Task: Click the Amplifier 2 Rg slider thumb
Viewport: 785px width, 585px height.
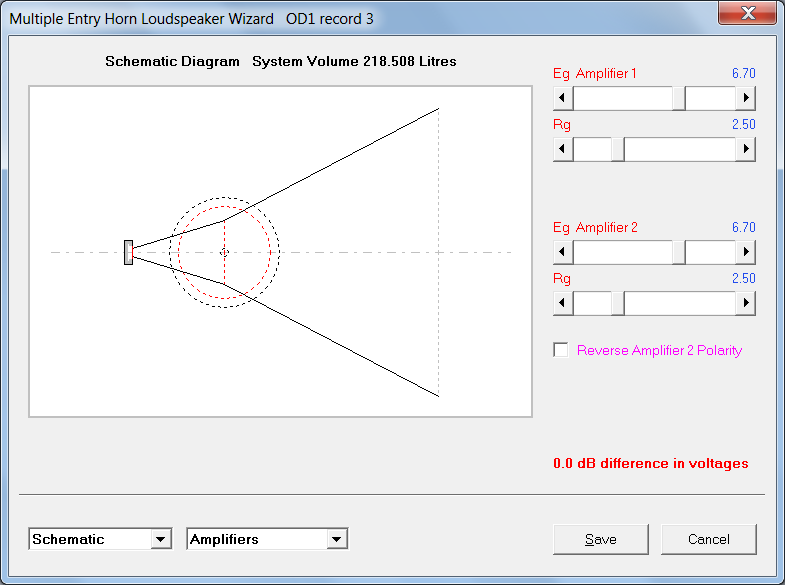Action: [x=618, y=303]
